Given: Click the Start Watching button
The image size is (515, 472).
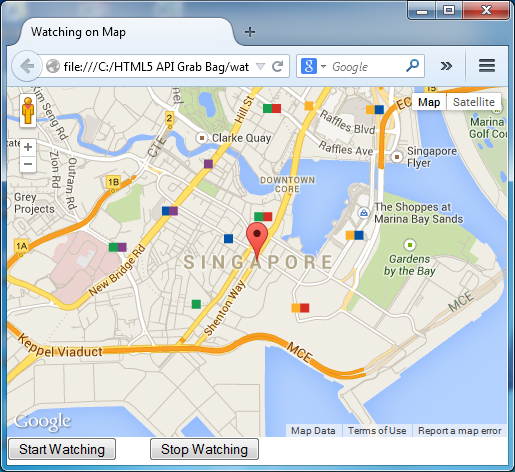Looking at the screenshot, I should [x=62, y=449].
